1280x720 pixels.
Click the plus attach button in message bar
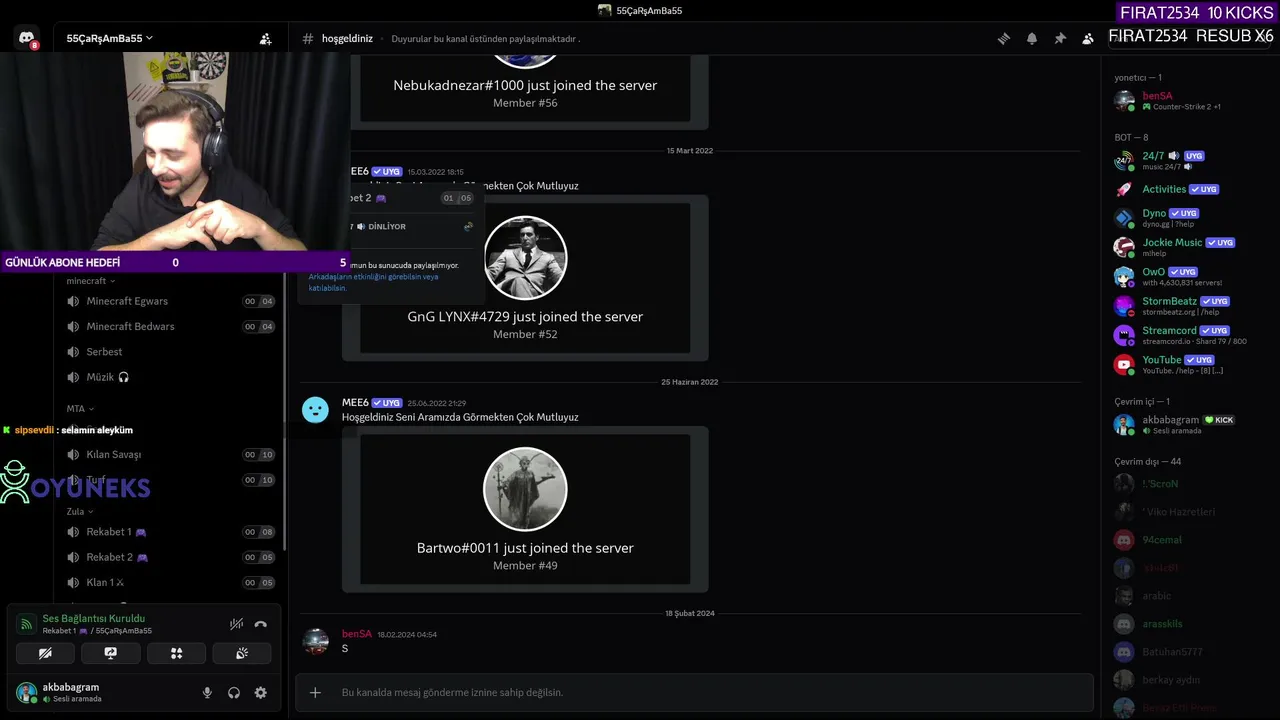click(315, 692)
